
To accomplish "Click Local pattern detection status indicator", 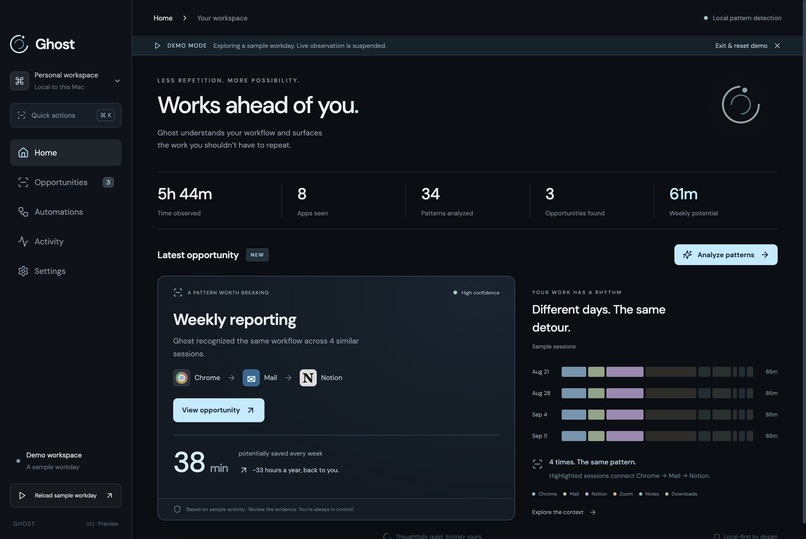I will [x=742, y=18].
